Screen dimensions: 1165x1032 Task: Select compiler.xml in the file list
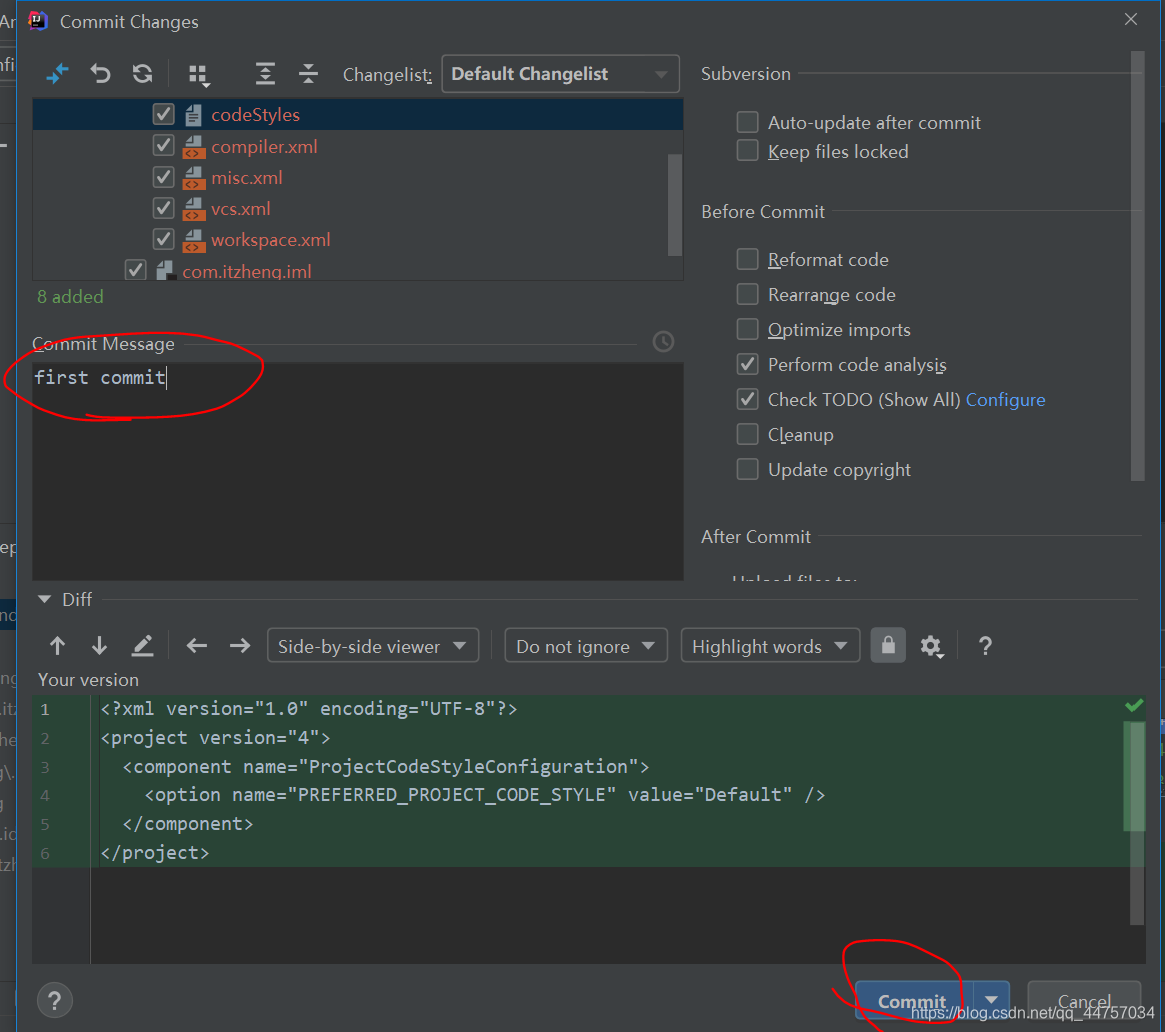[264, 147]
